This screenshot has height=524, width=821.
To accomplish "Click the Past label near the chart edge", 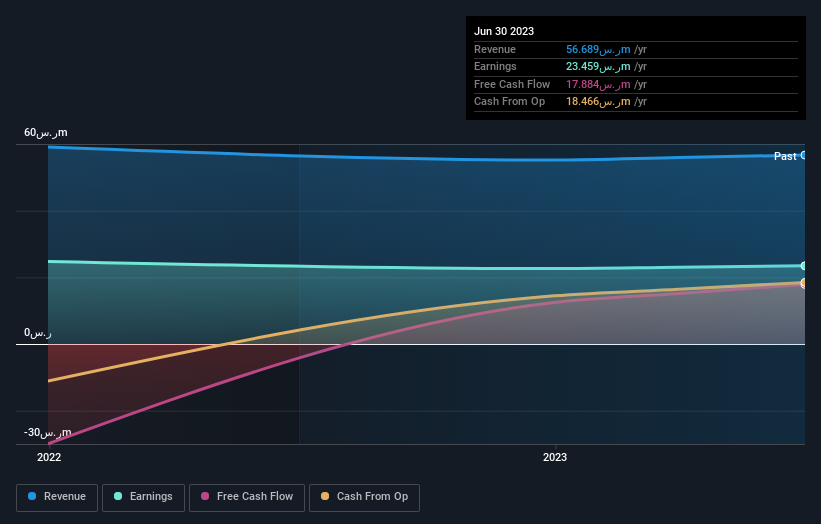I will 785,156.
